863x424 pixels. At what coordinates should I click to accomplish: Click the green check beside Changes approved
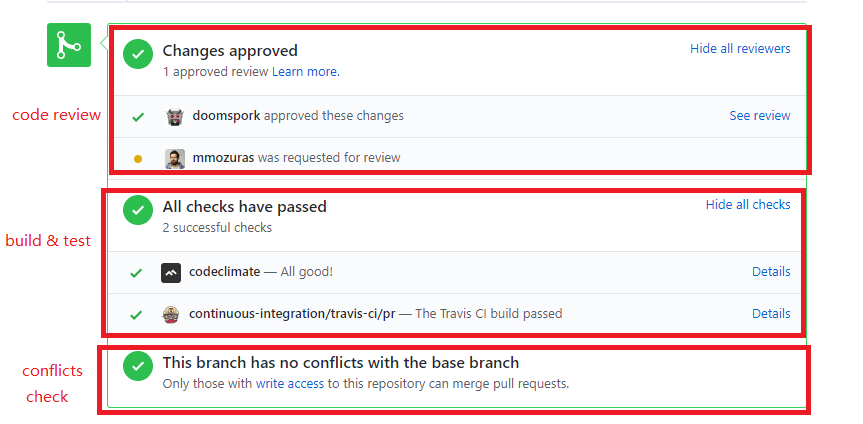coord(138,55)
